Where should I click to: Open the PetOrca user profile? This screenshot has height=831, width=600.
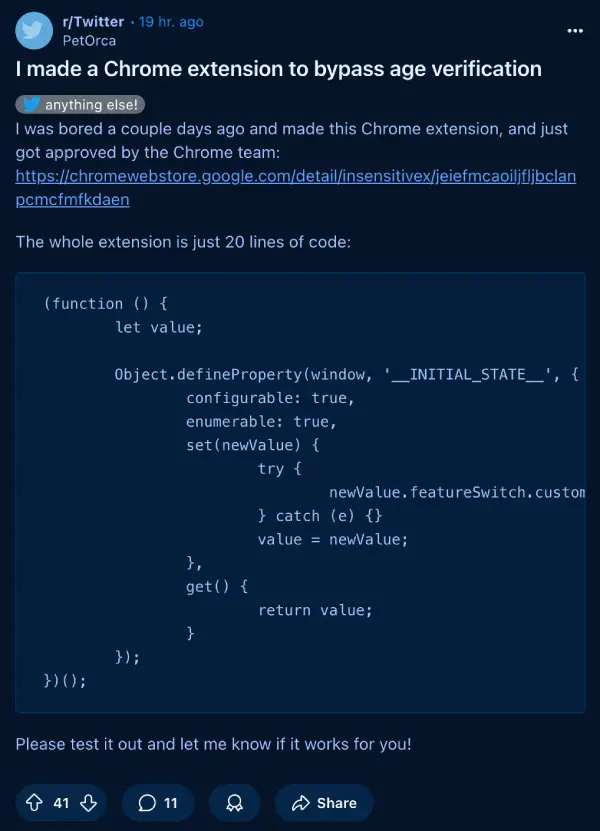pyautogui.click(x=89, y=41)
